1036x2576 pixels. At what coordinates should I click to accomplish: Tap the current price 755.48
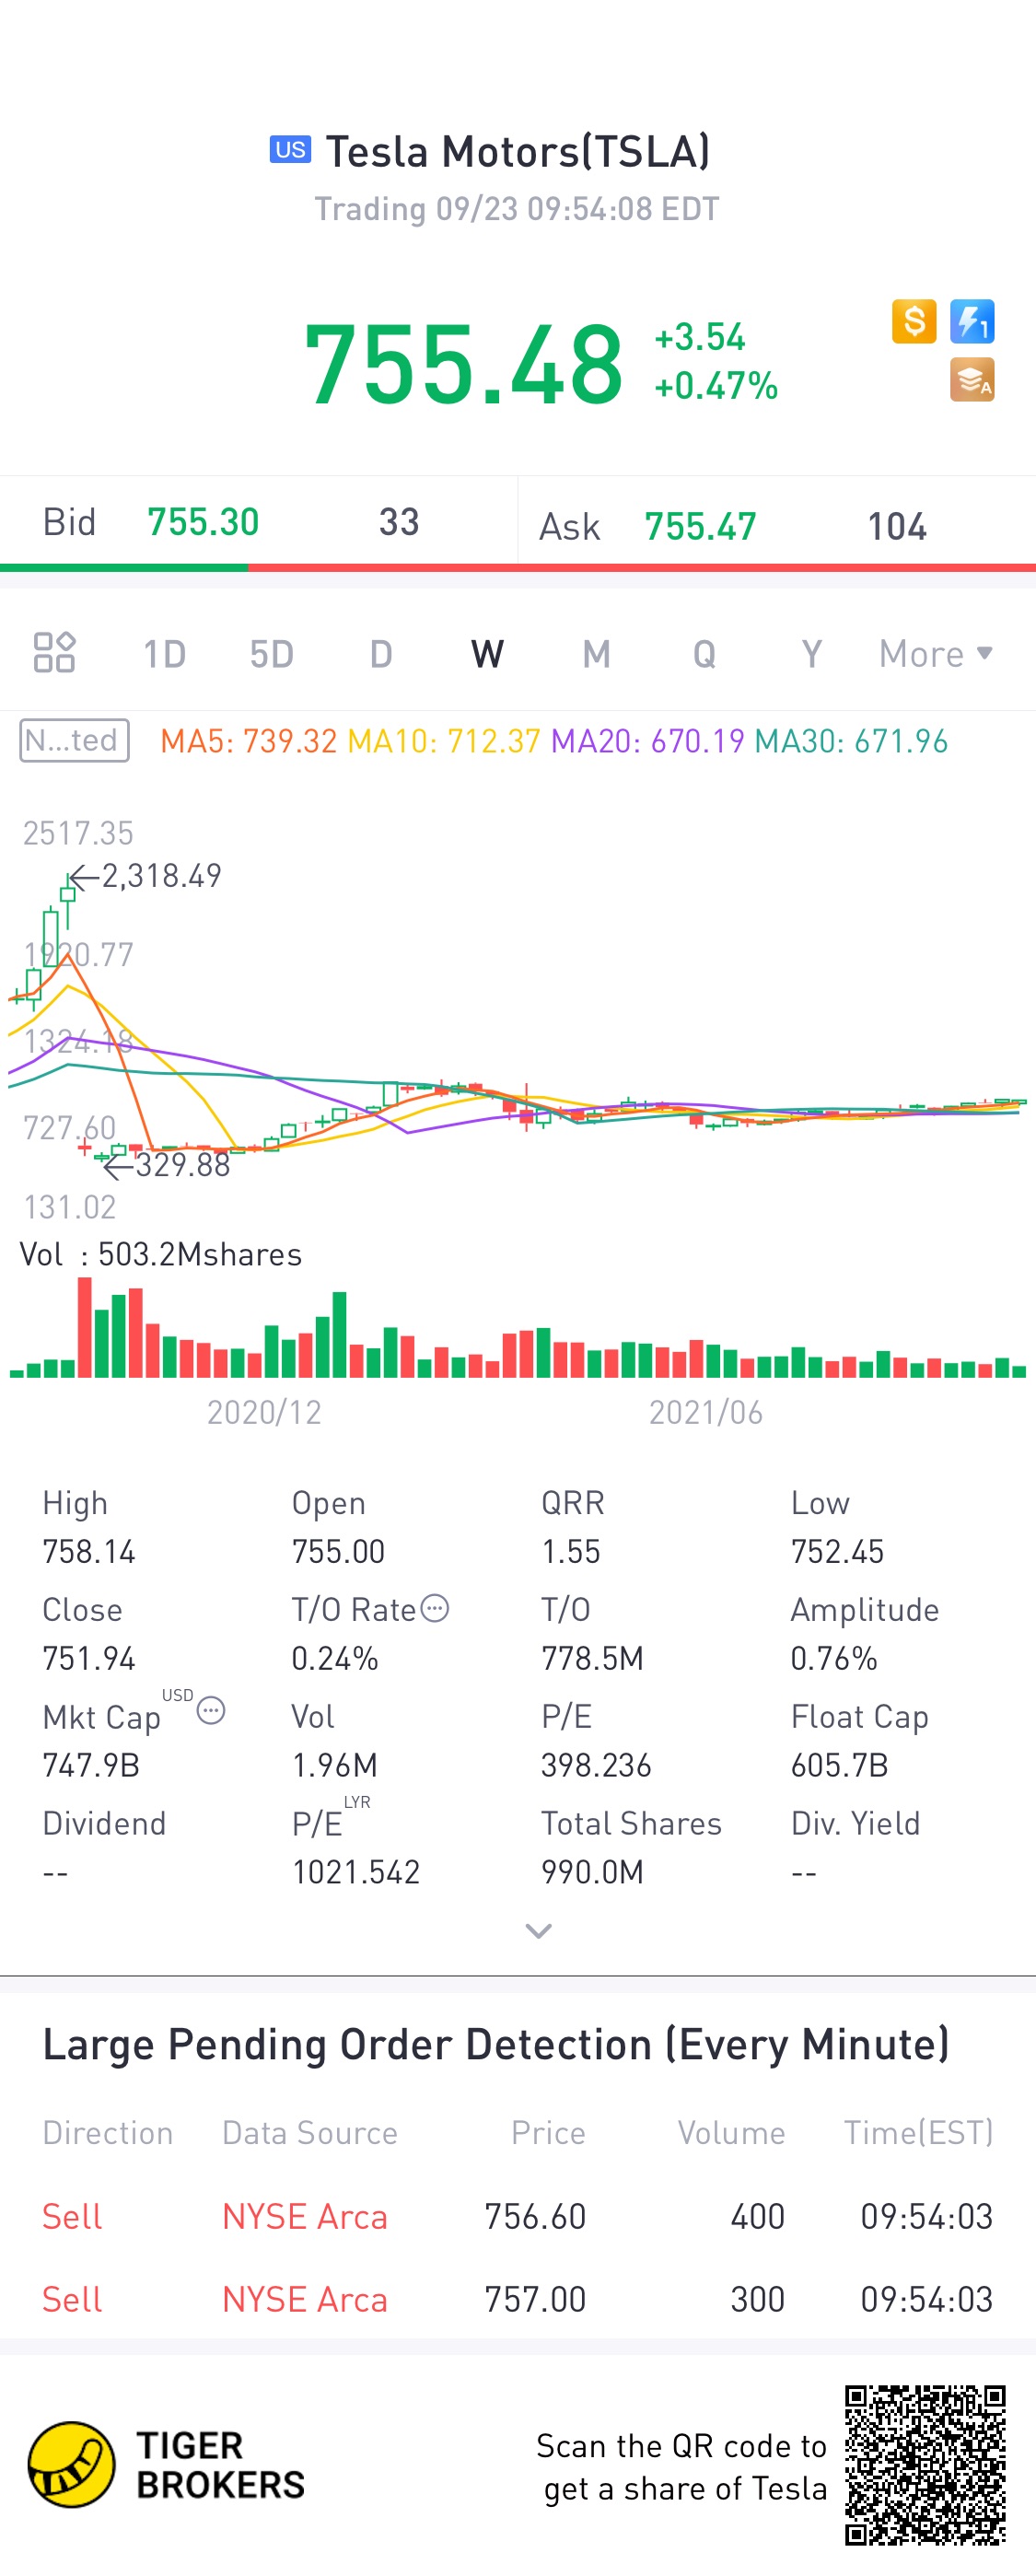pos(464,363)
